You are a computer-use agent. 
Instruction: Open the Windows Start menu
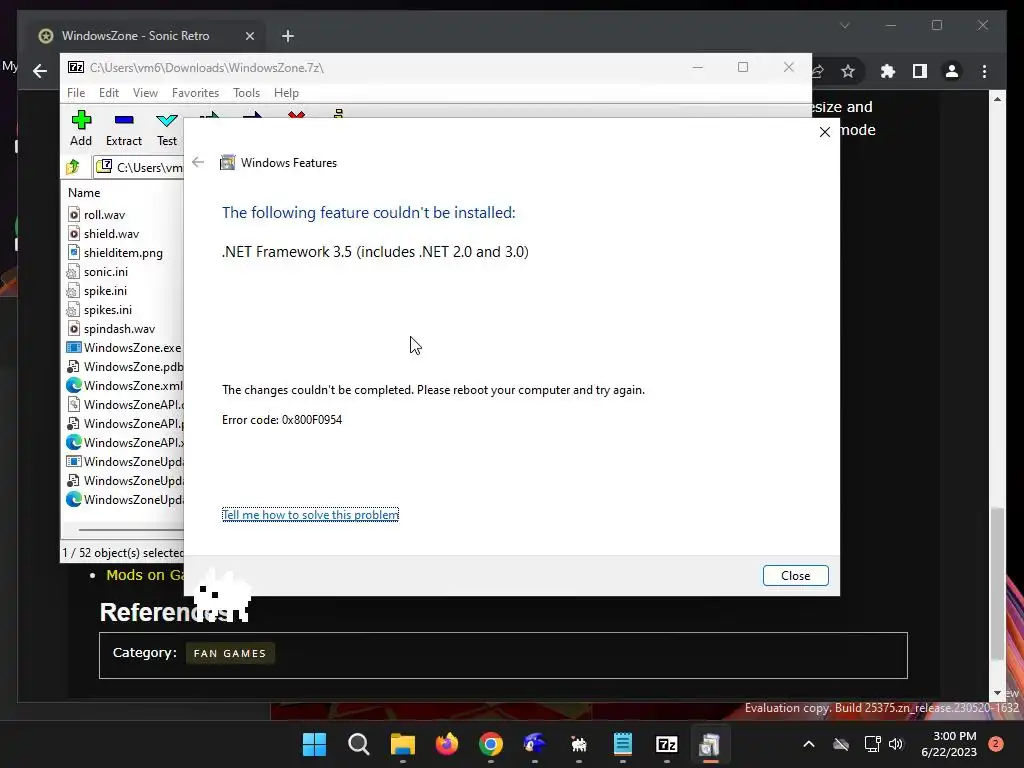point(314,744)
